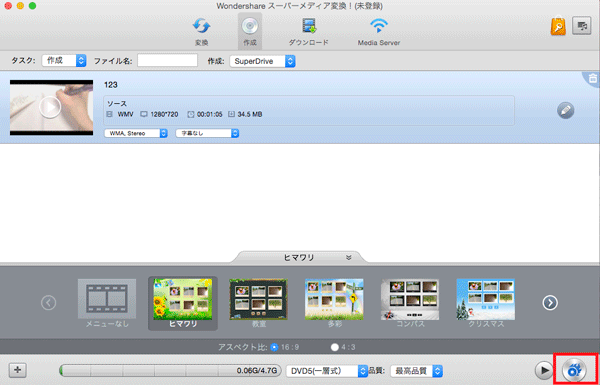Focus the ファイル名 input field
The height and width of the screenshot is (385, 600).
click(x=168, y=60)
